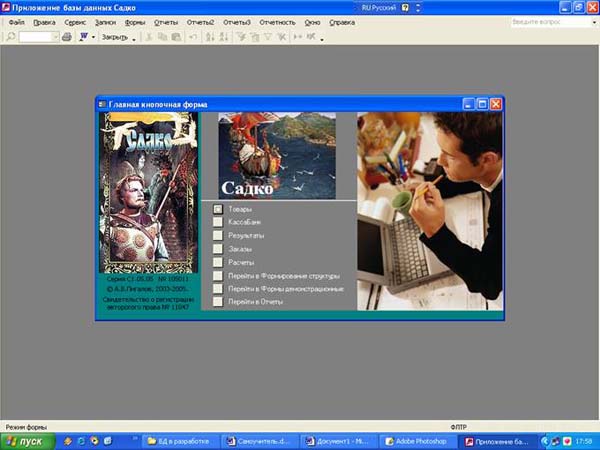Open the Файл menu
600x450 pixels.
(x=16, y=22)
